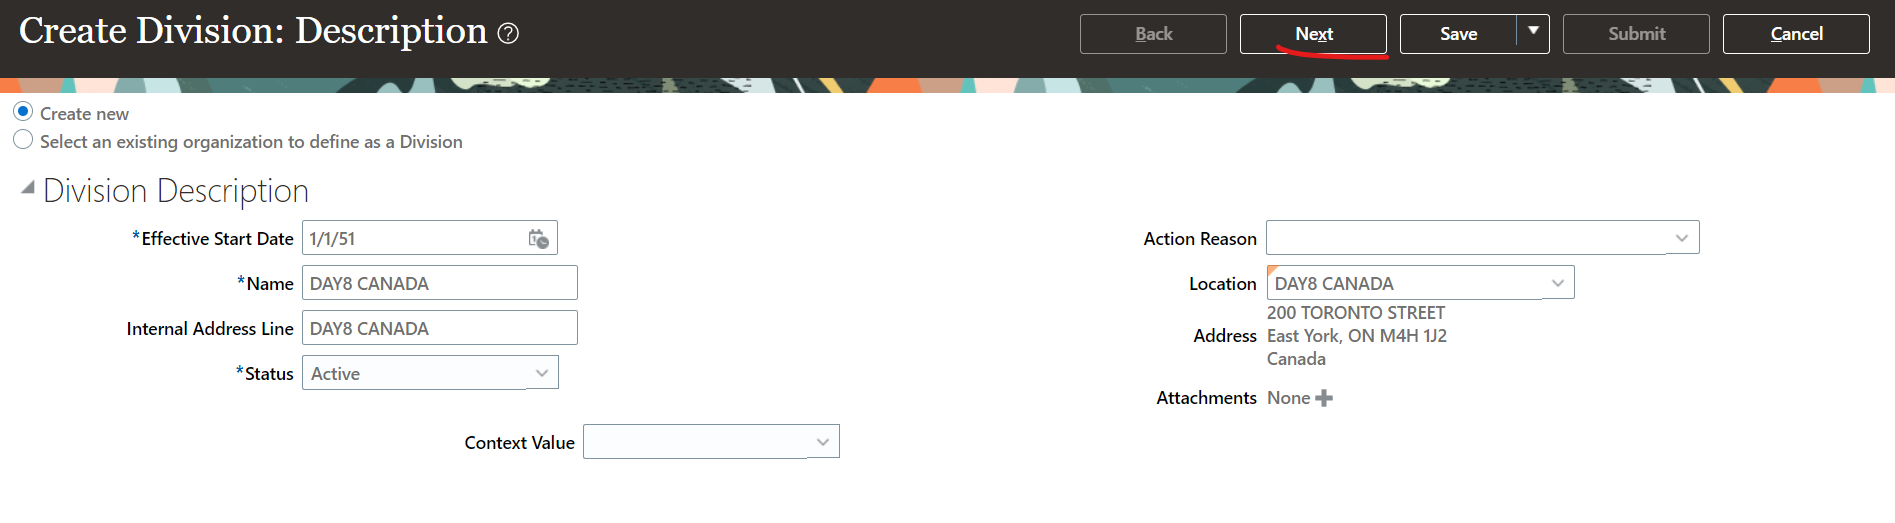Click the Next button

click(x=1313, y=34)
